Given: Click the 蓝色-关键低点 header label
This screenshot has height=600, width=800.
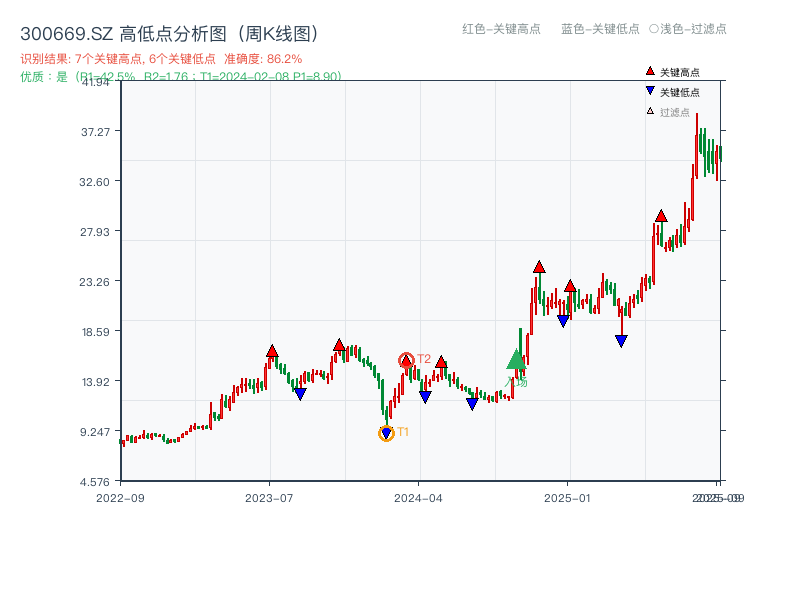Looking at the screenshot, I should [x=600, y=29].
